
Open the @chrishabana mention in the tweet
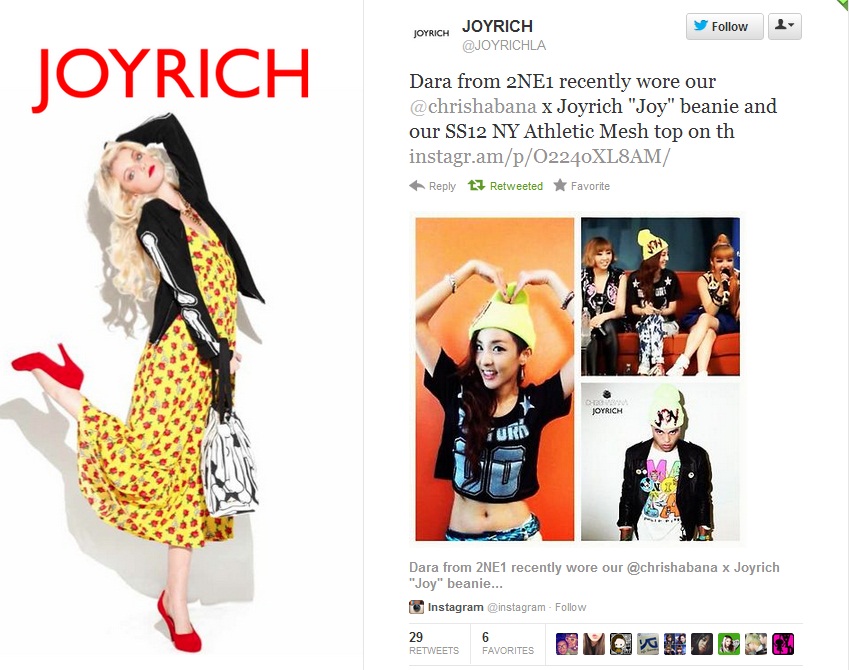[x=473, y=106]
